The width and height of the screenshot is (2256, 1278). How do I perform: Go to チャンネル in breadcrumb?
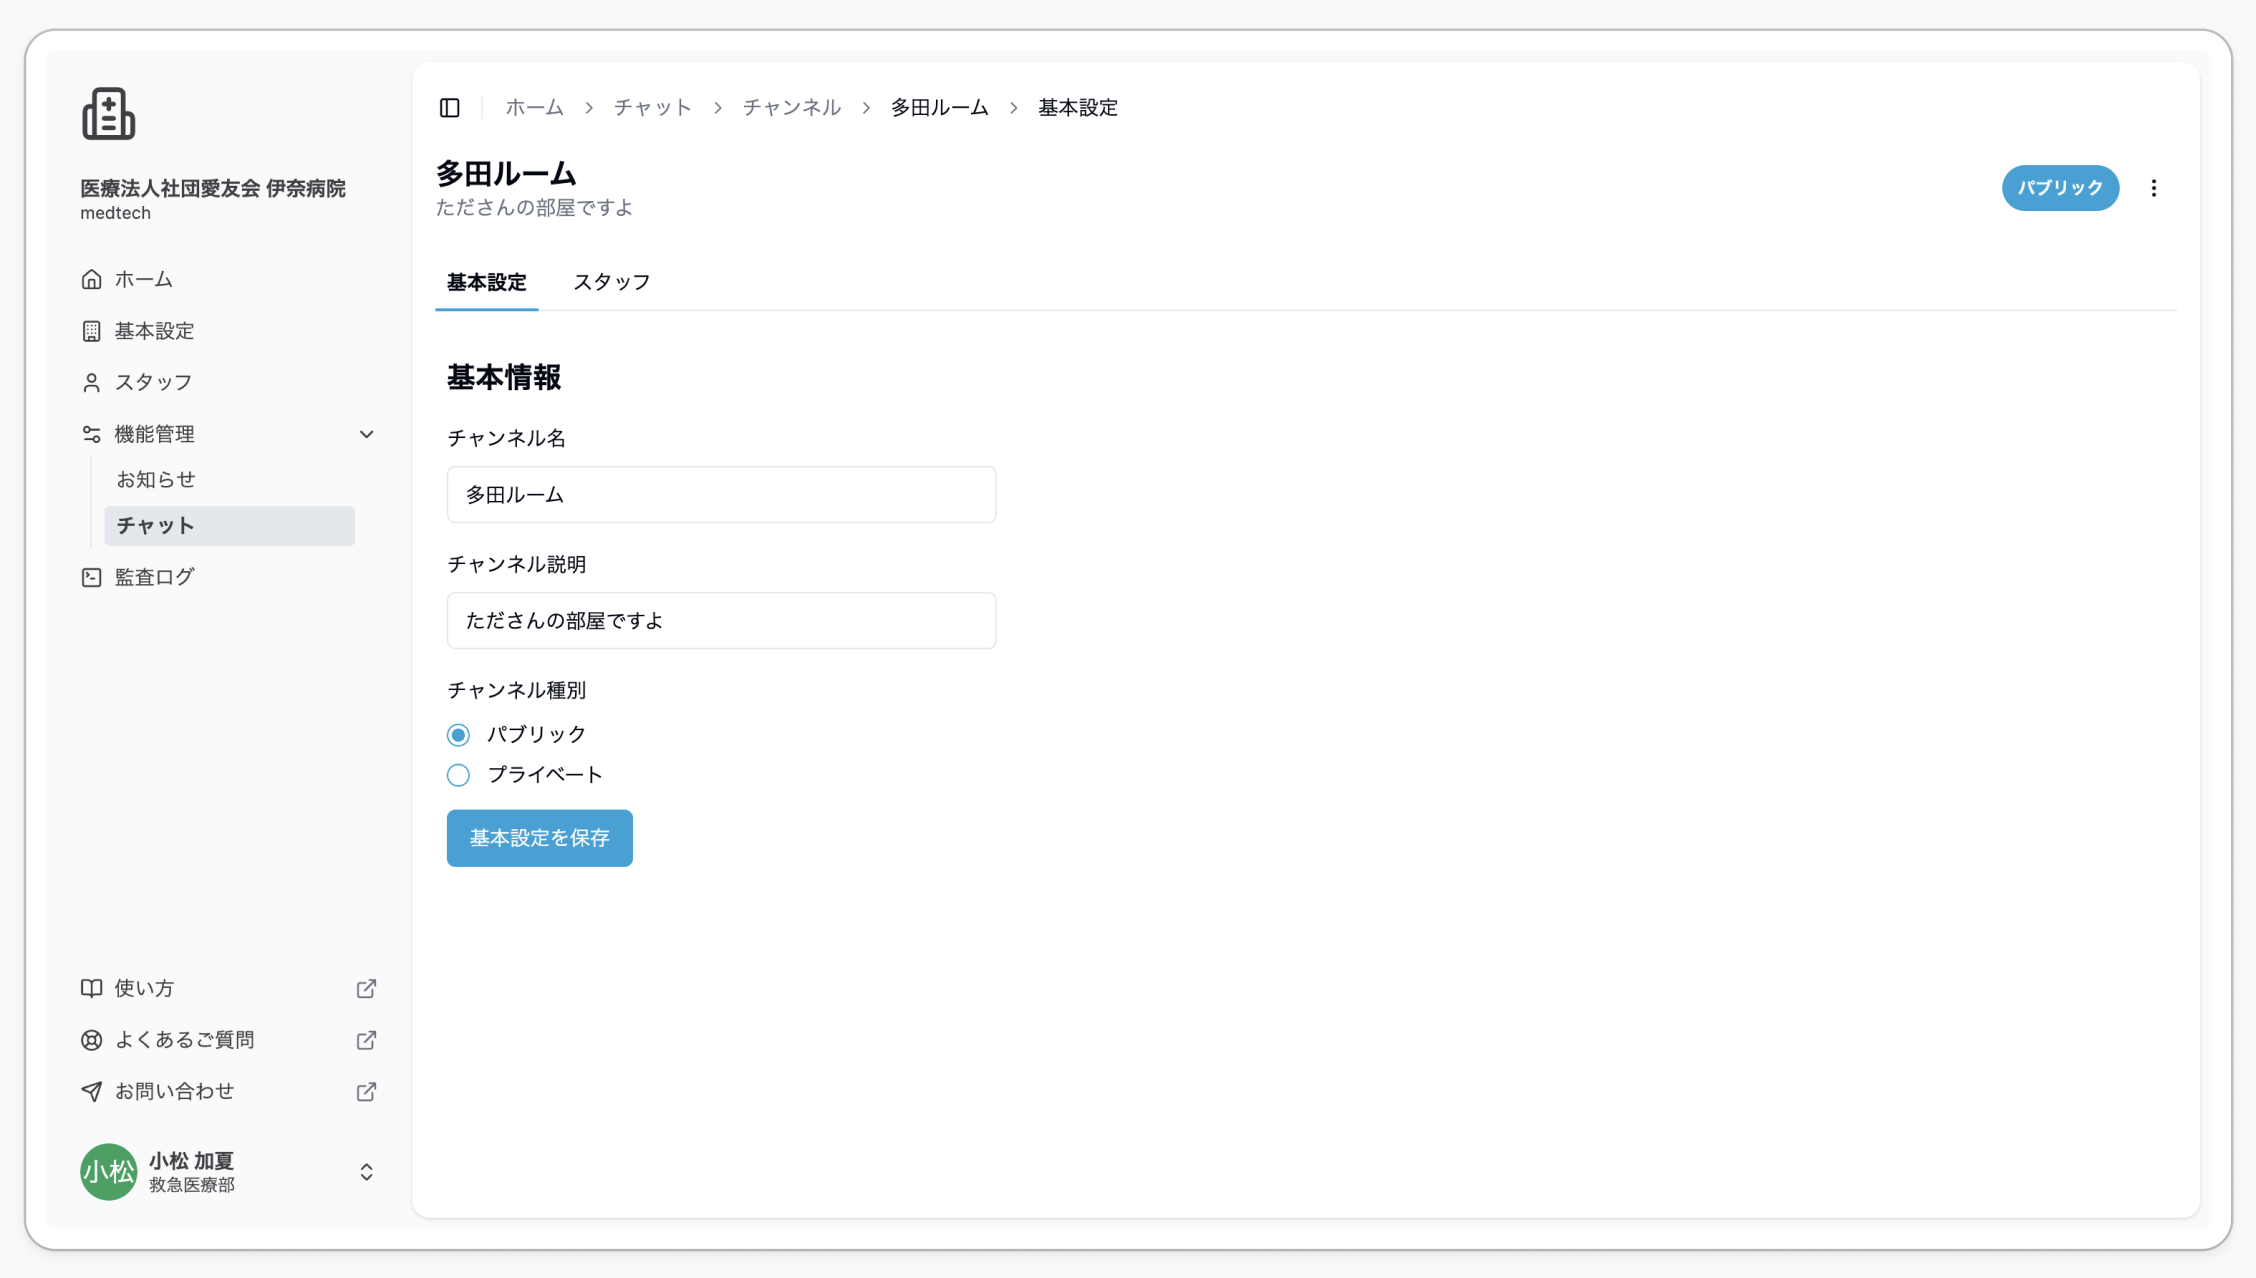[791, 108]
